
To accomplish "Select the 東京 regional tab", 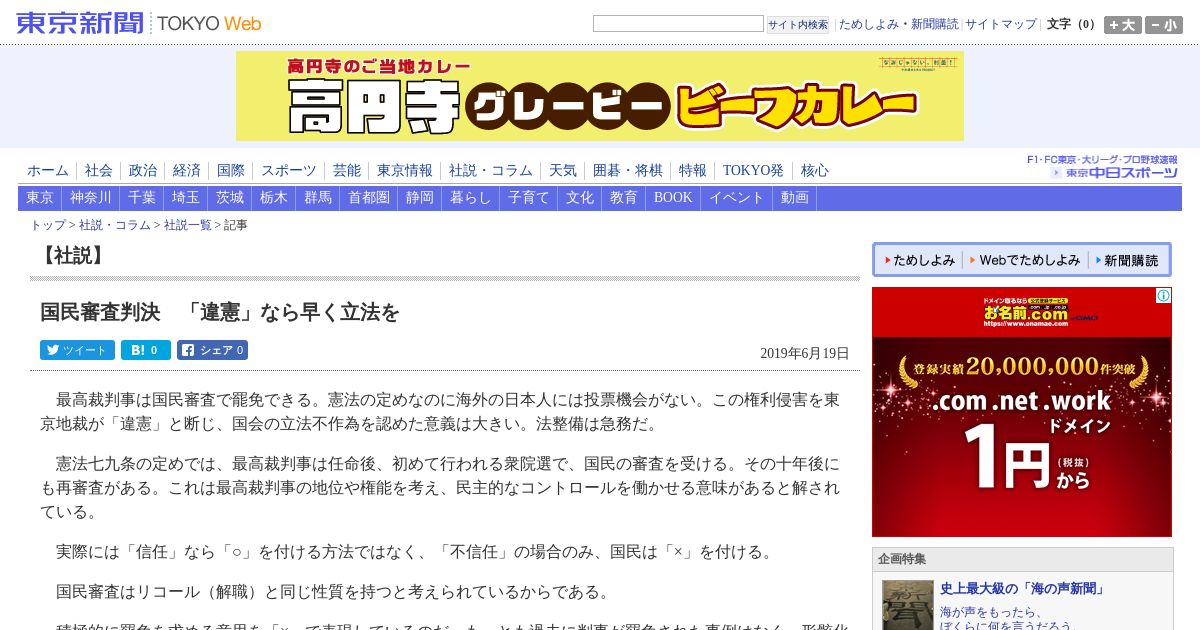I will (x=40, y=198).
